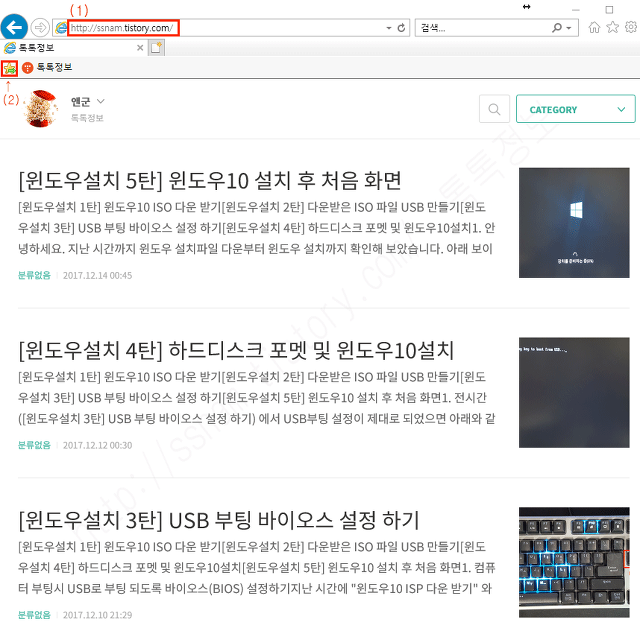Viewport: 640px width, 631px height.
Task: Click the forward navigation arrow
Action: pos(40,28)
